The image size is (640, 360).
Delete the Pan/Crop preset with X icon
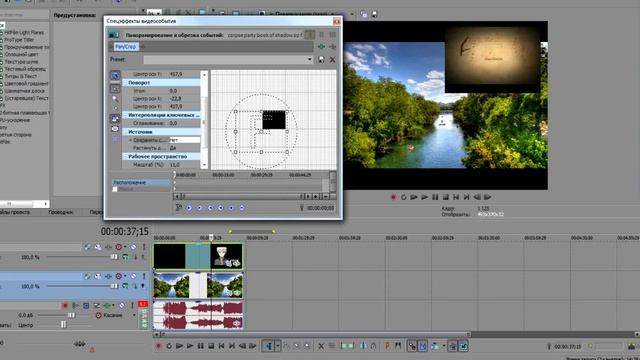(333, 60)
